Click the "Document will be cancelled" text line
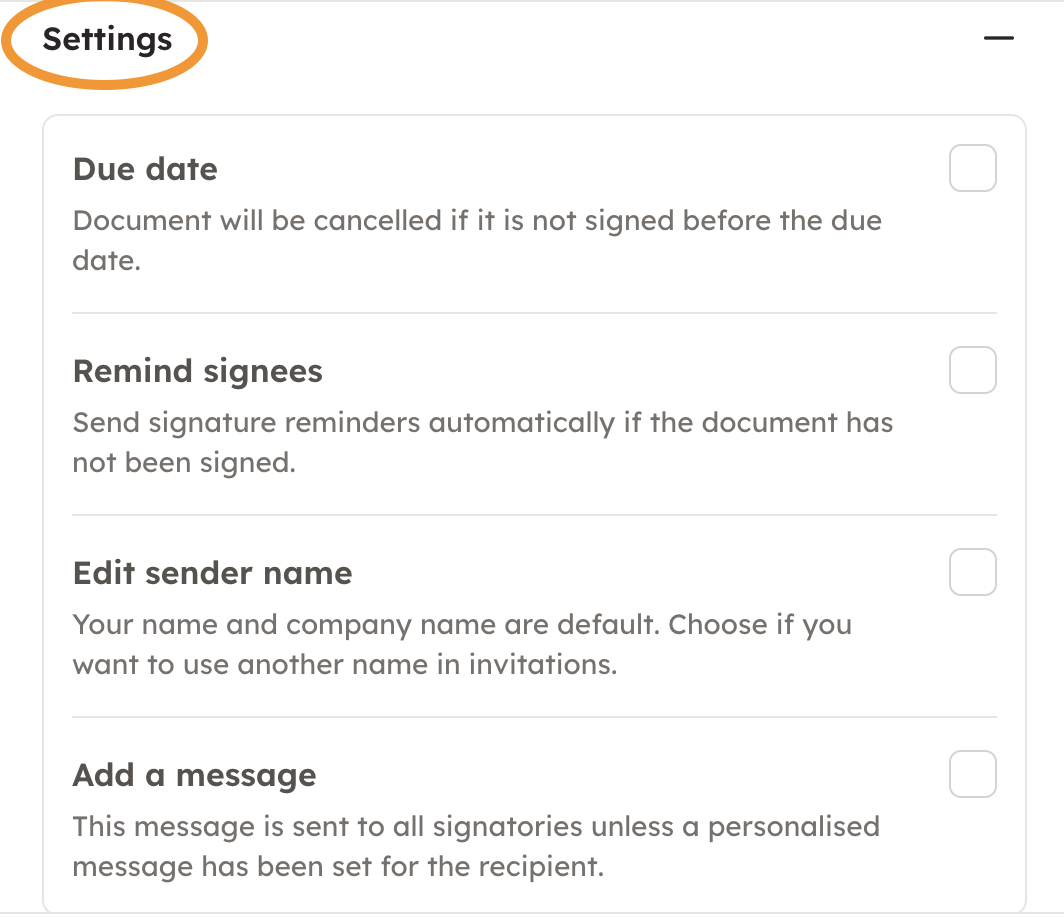The width and height of the screenshot is (1064, 918). click(x=477, y=220)
